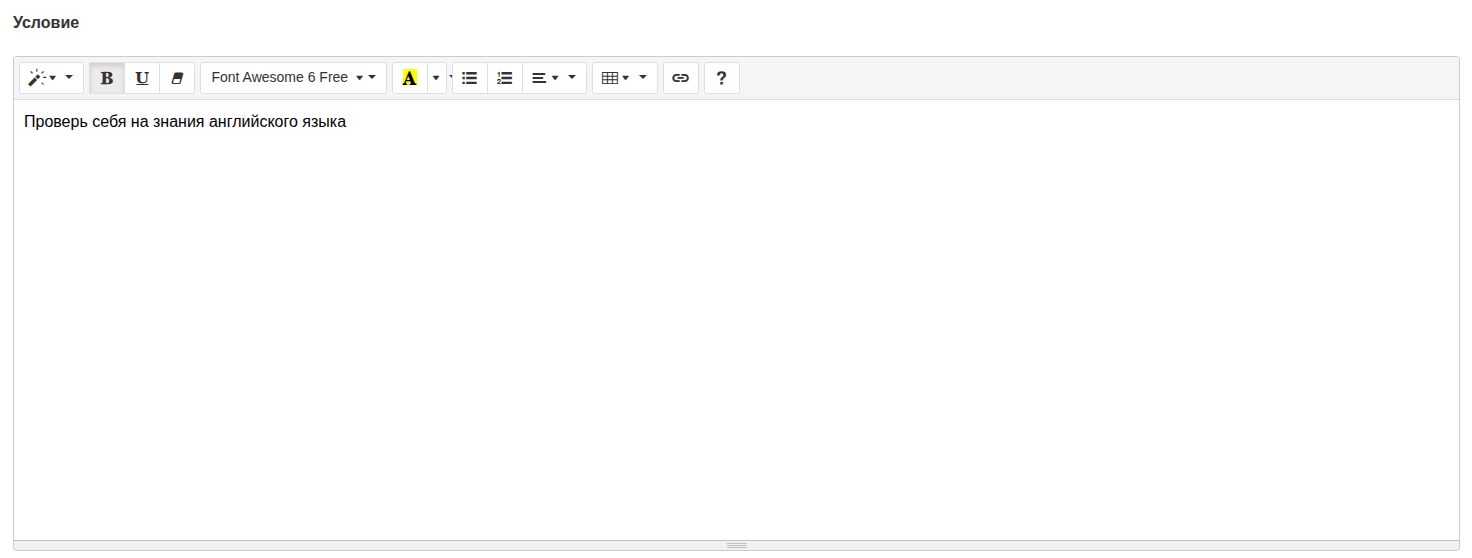Open the magic wand style dropdown
The width and height of the screenshot is (1472, 558).
pos(51,78)
